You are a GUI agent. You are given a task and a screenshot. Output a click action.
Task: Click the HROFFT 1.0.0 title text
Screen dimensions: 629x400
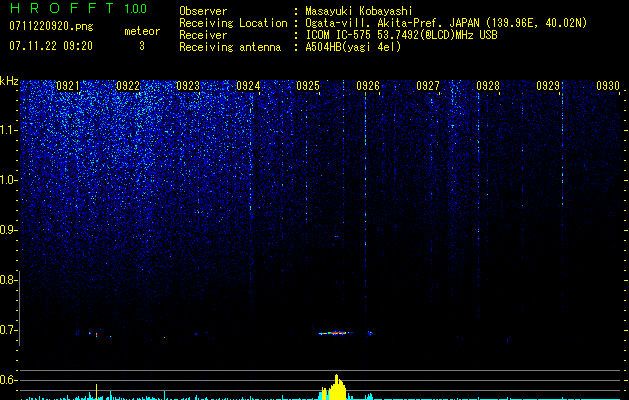pyautogui.click(x=78, y=8)
